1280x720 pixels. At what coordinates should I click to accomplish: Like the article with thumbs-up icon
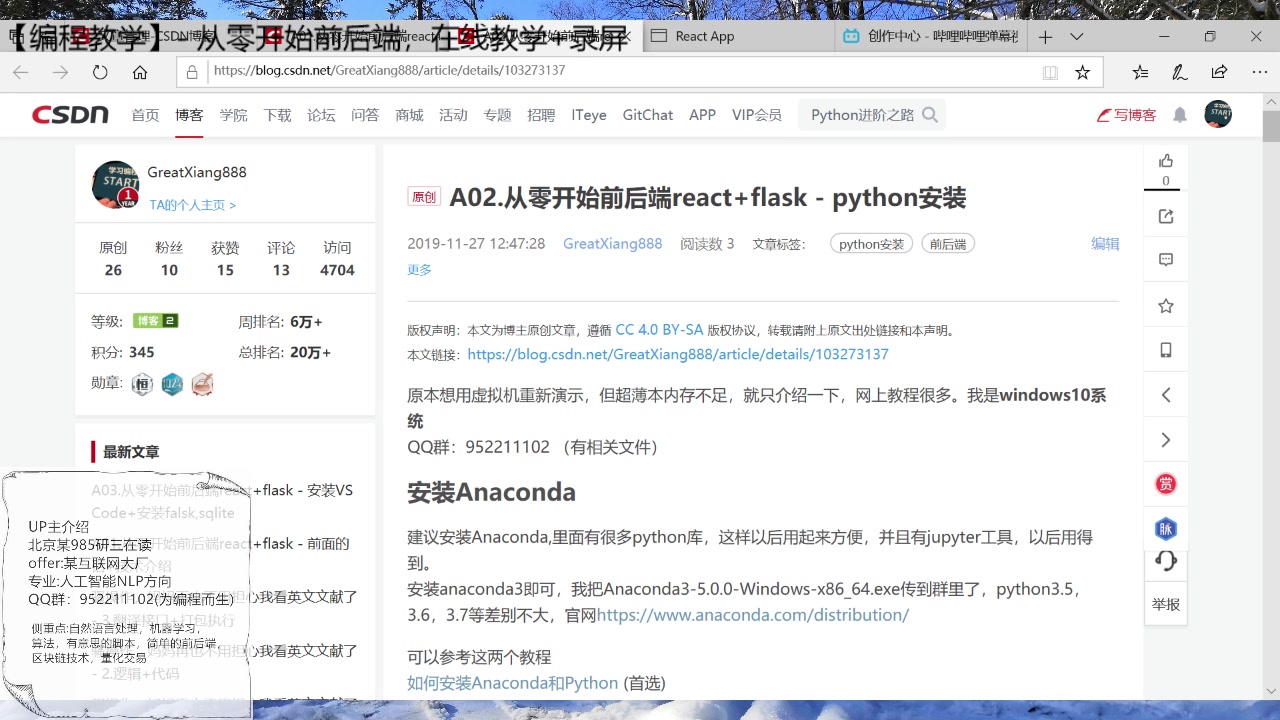click(x=1166, y=161)
